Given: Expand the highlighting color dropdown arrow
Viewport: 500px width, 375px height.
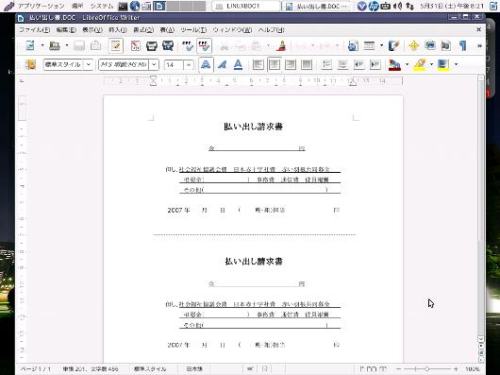Looking at the screenshot, I should pyautogui.click(x=431, y=64).
